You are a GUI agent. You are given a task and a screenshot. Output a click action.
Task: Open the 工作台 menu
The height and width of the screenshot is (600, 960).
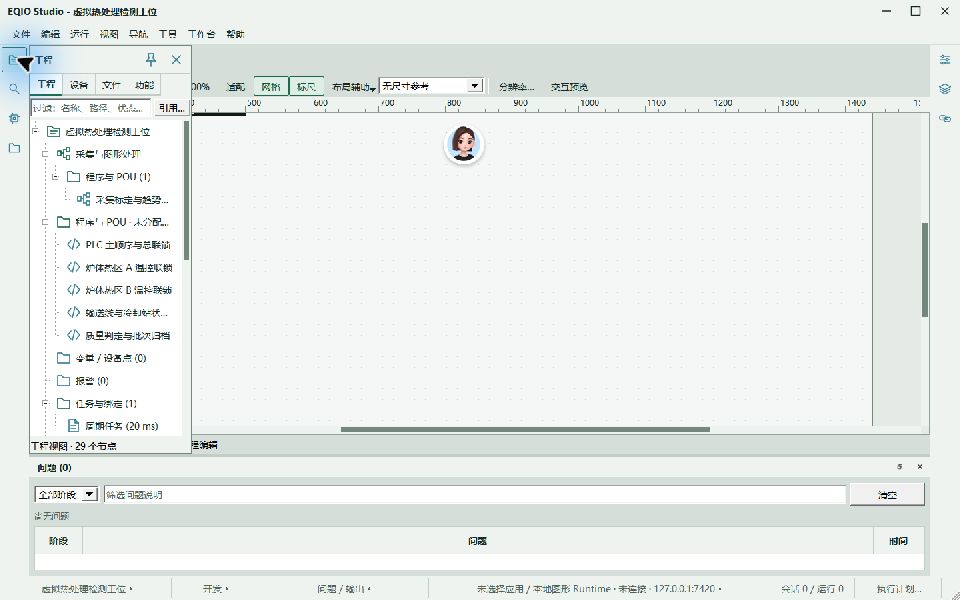pos(201,34)
